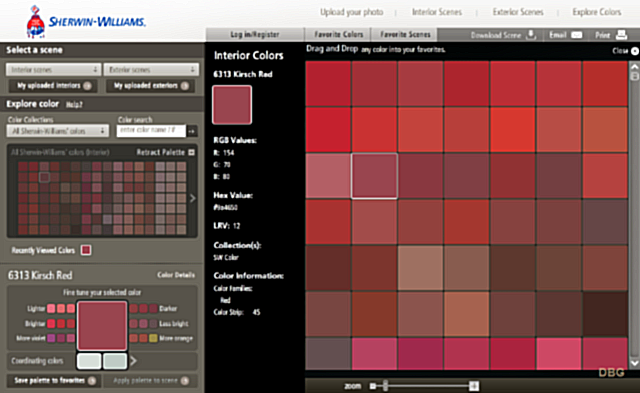
Task: Click the icon beside Apply palette to scene
Action: point(185,381)
